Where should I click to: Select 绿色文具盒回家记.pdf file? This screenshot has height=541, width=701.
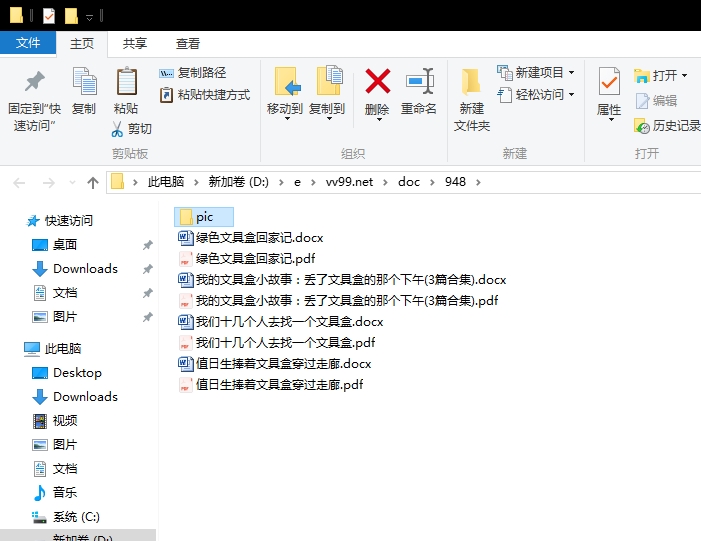246,258
